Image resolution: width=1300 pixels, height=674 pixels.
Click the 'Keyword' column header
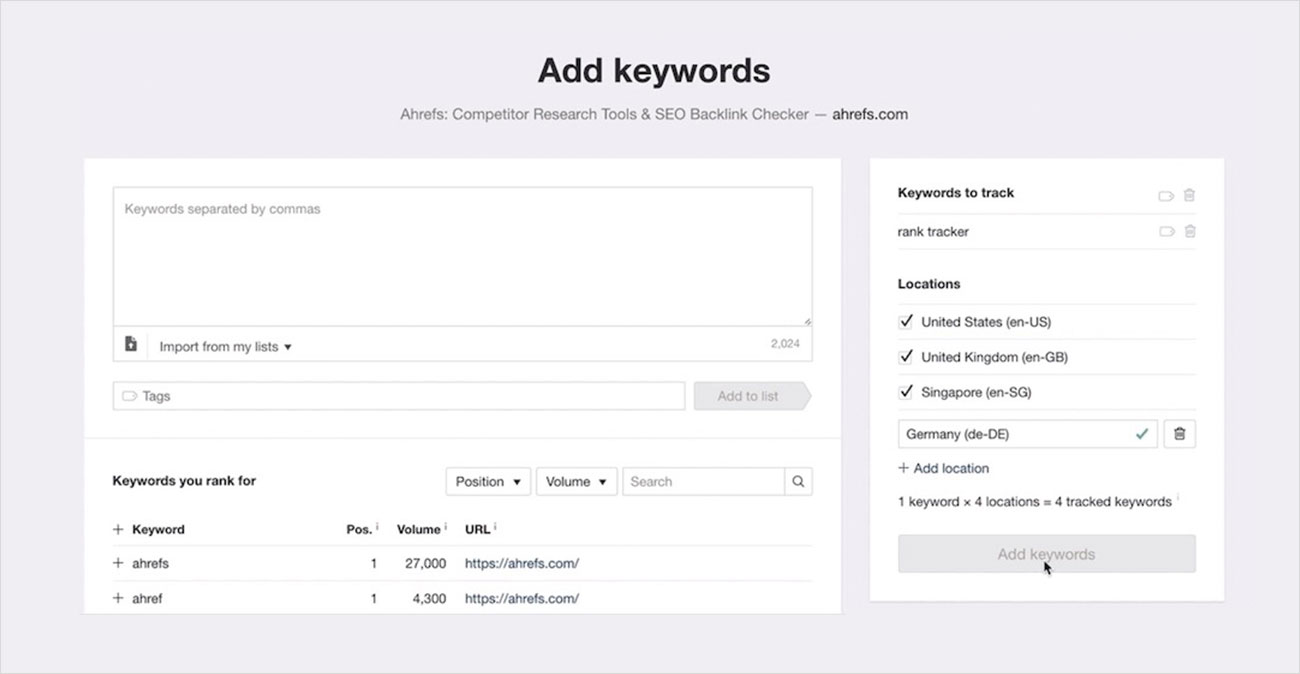(x=158, y=530)
